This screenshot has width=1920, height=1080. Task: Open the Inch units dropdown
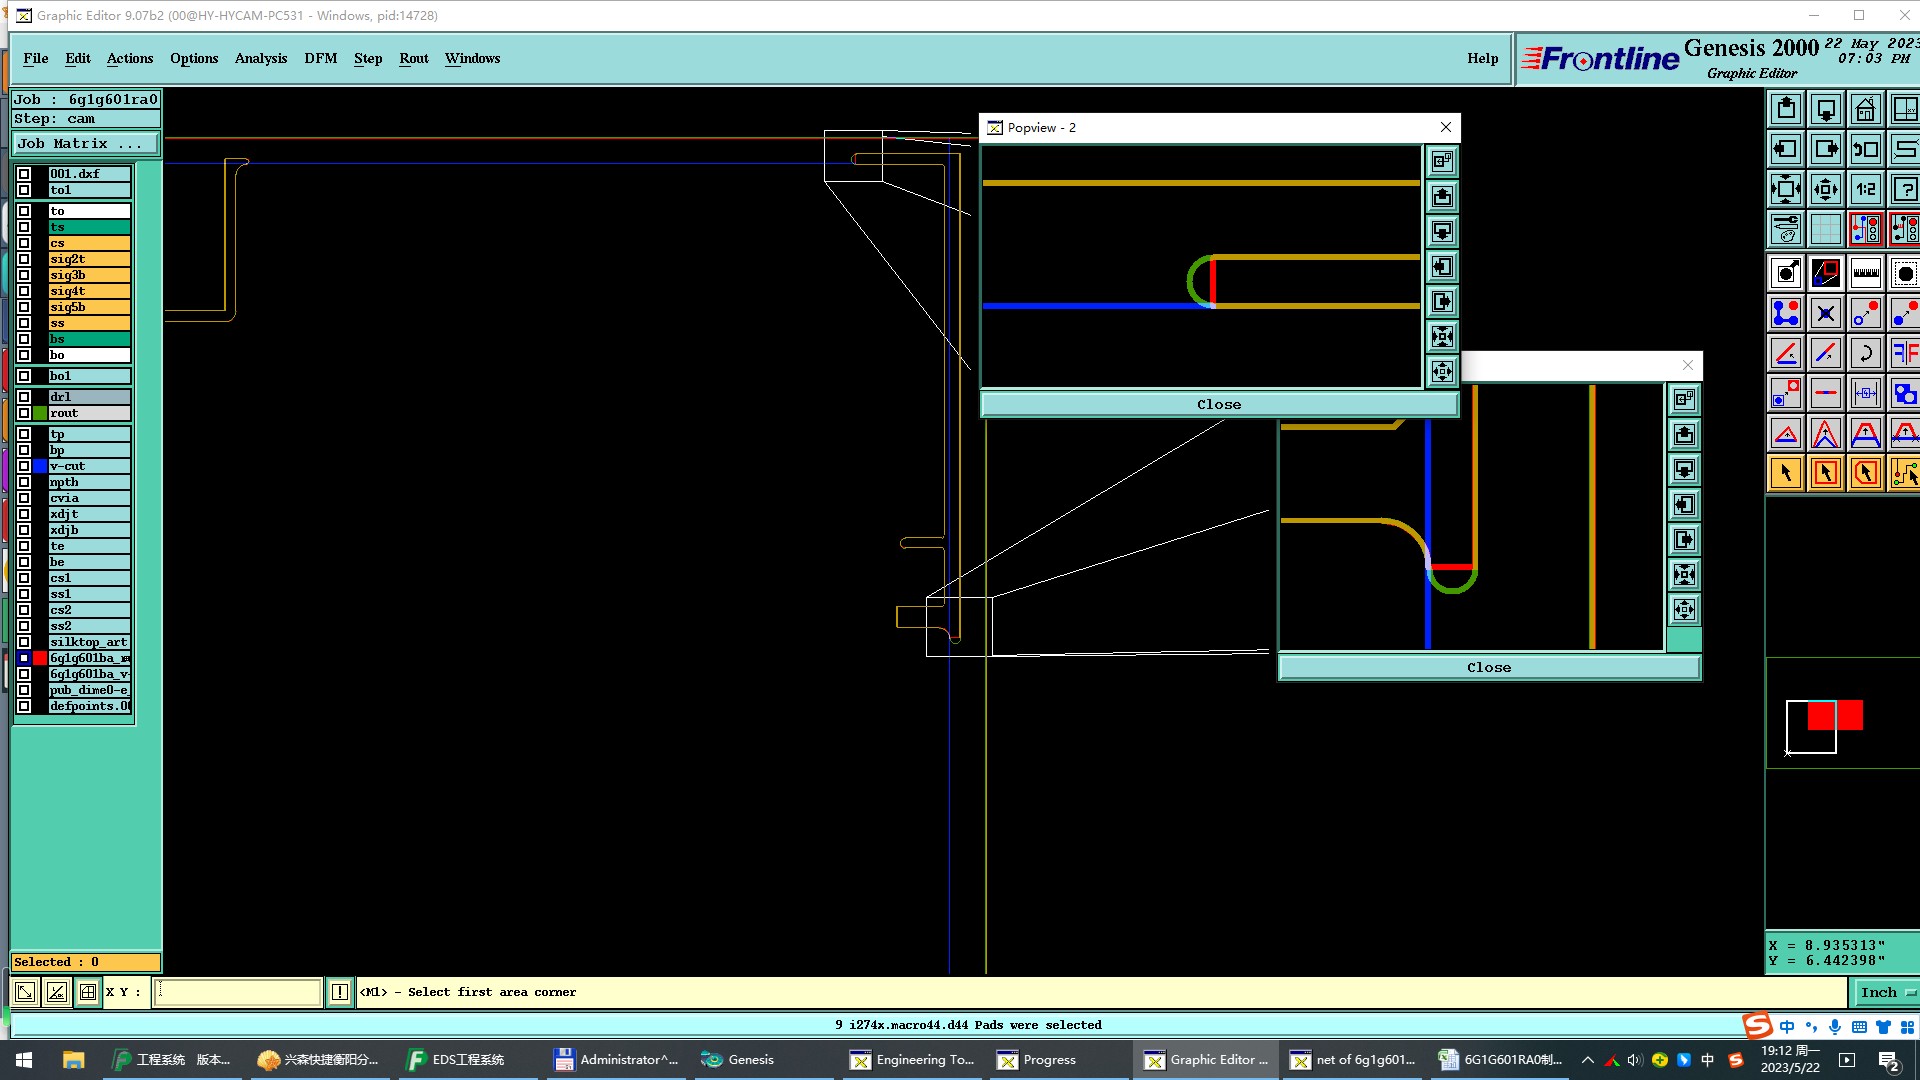(x=1885, y=992)
